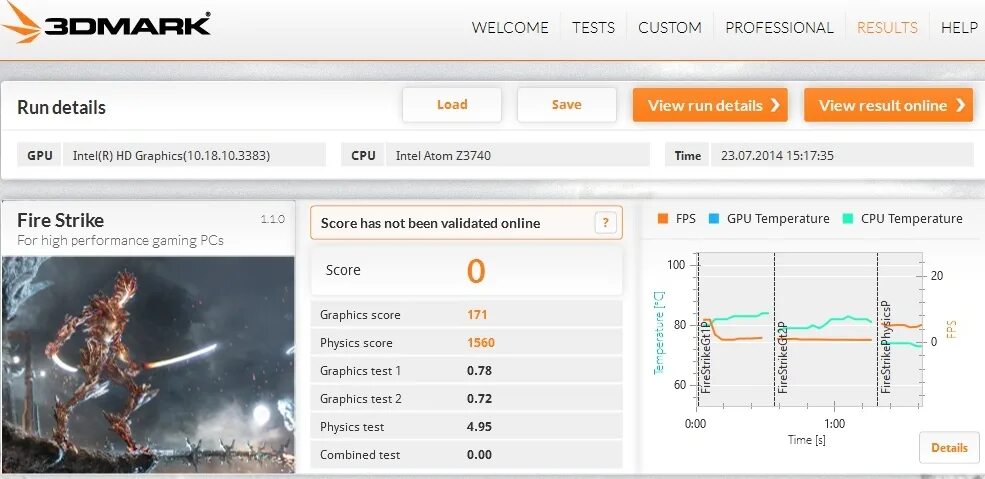Toggle the GPU Temperature legend swatch
Screen dimensions: 985x479
point(714,219)
